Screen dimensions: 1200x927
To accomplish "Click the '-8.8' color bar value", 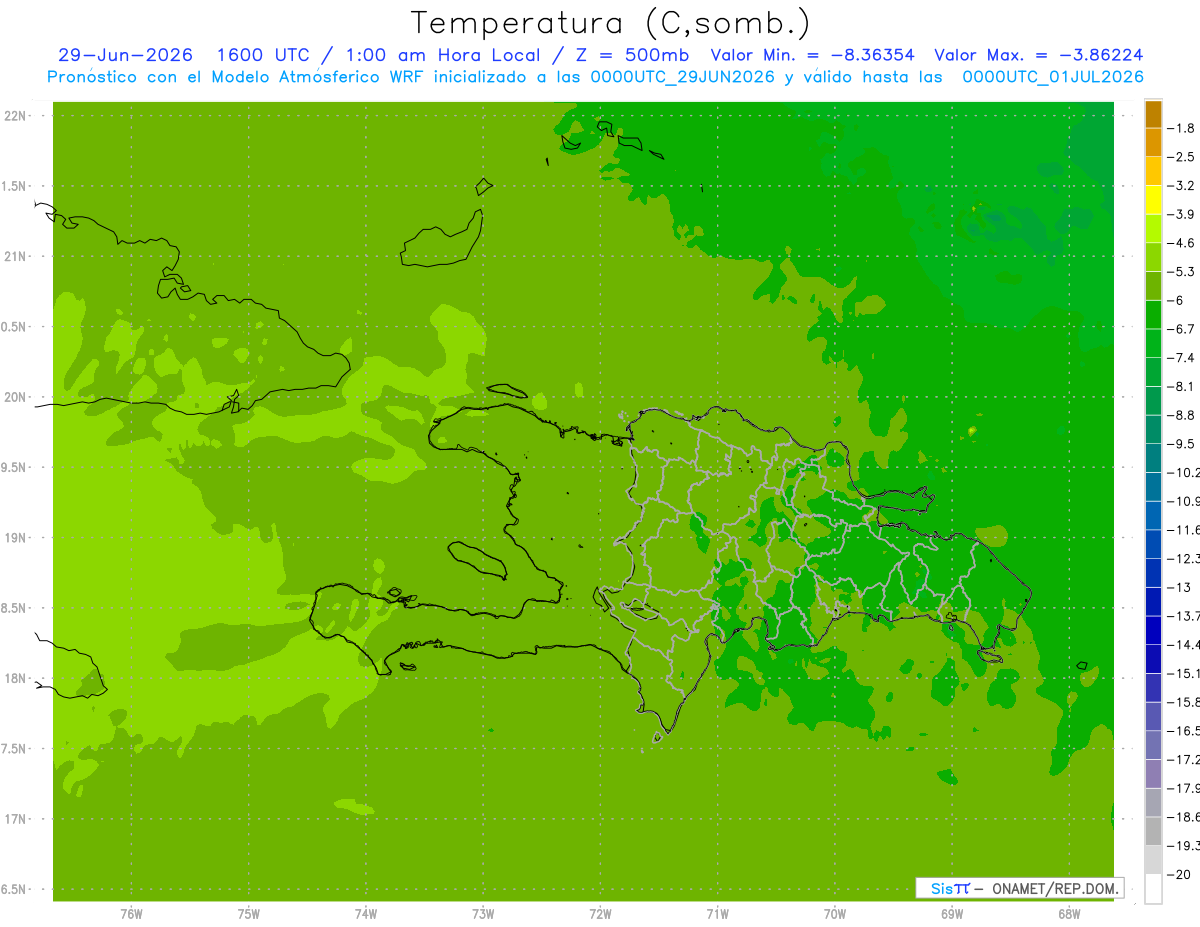I will (x=1181, y=415).
